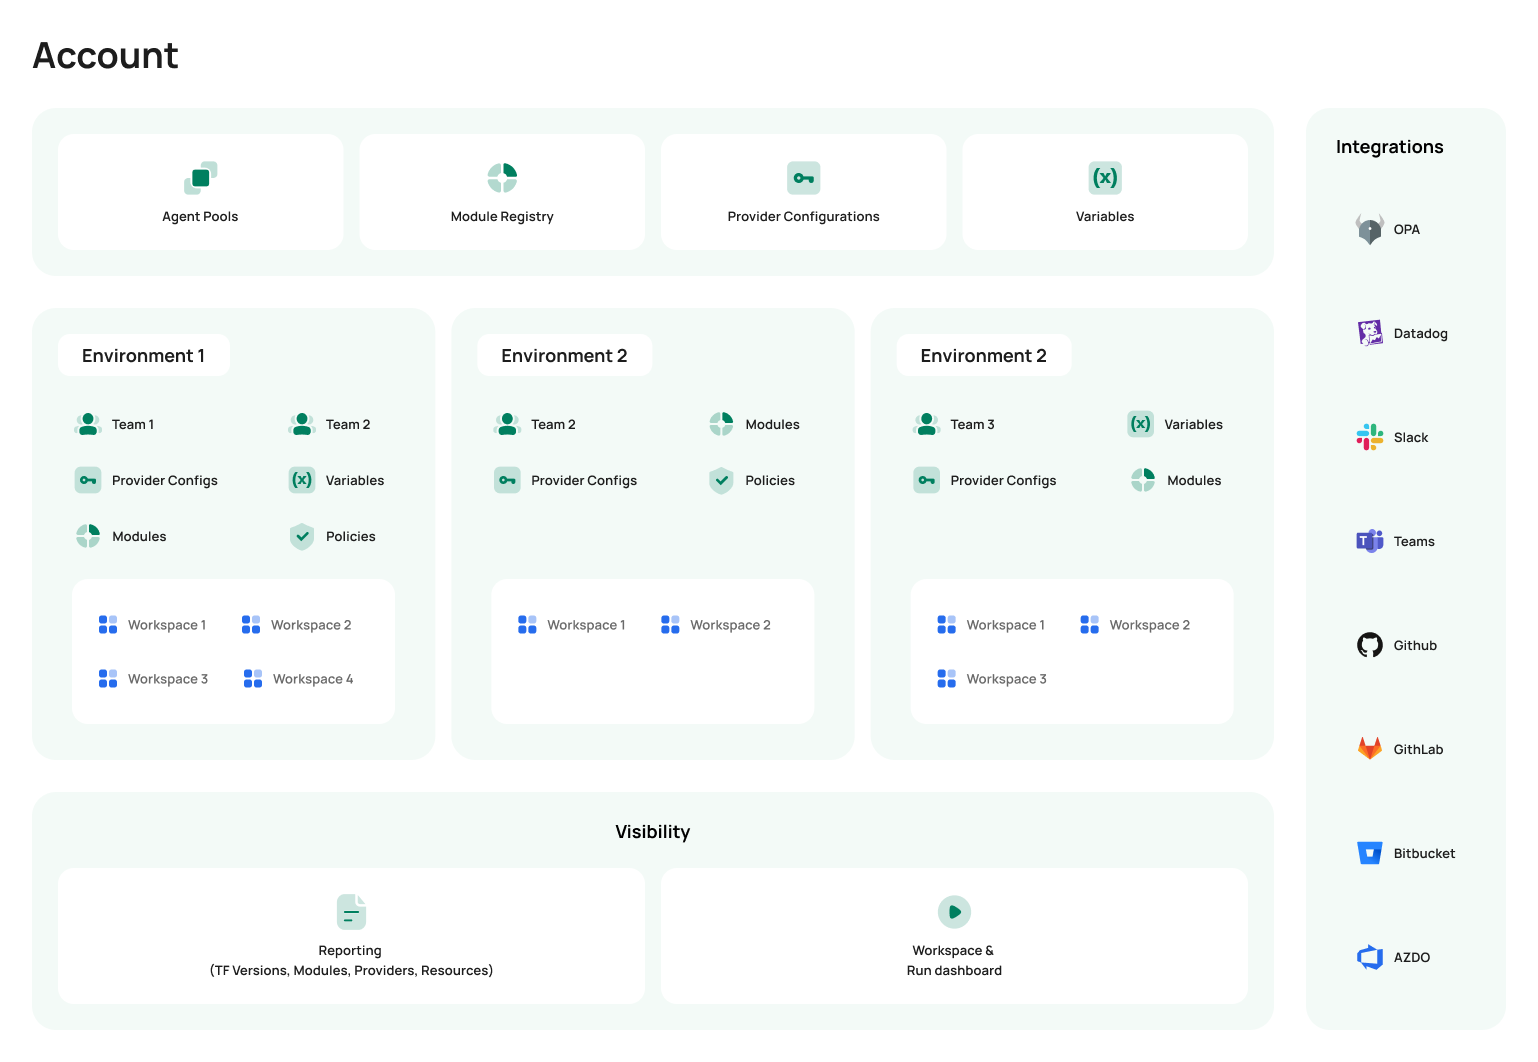Click the Integrations panel heading
The image size is (1538, 1062).
tap(1390, 147)
